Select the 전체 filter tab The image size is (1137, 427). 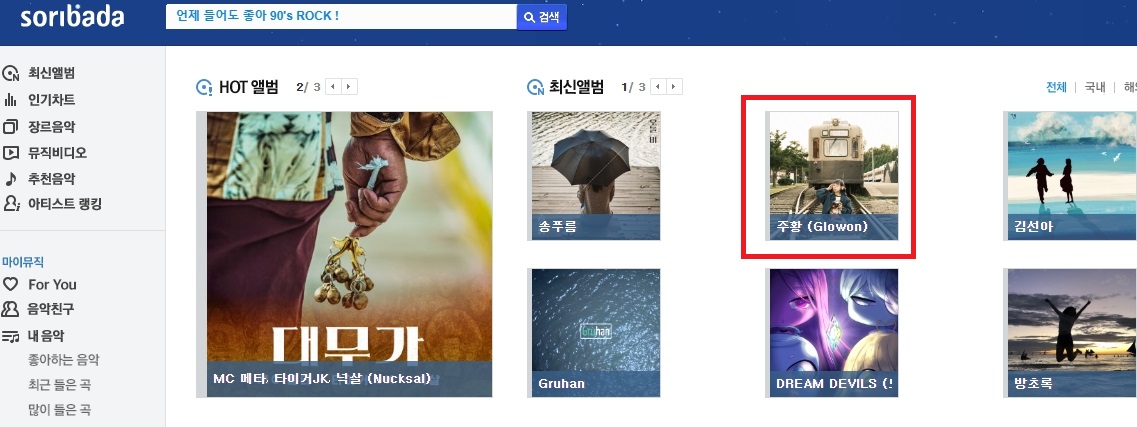1056,87
